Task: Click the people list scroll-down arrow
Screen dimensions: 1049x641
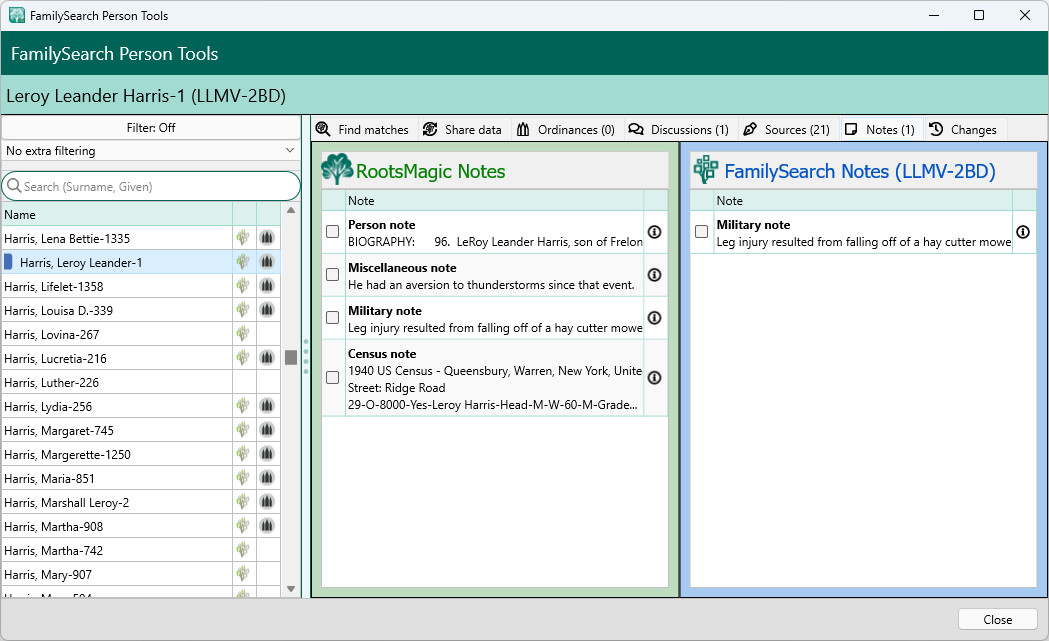Action: tap(290, 589)
